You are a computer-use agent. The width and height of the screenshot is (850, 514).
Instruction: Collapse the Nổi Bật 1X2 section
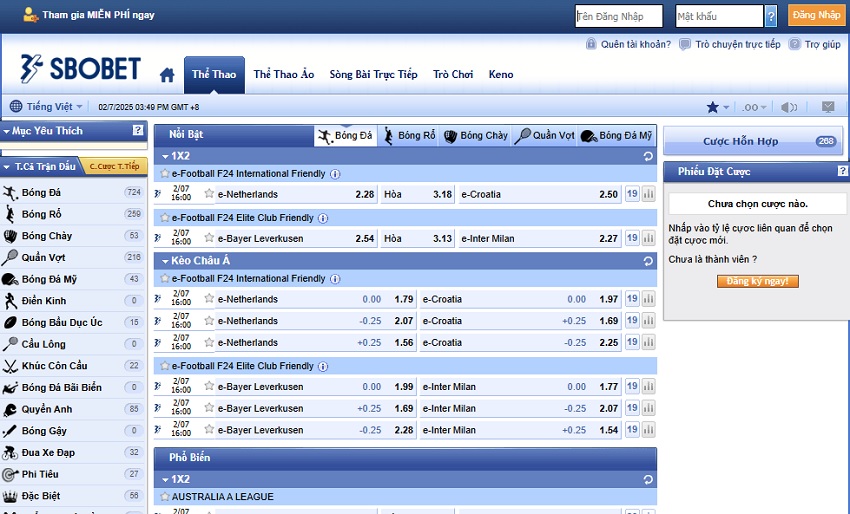pyautogui.click(x=165, y=157)
